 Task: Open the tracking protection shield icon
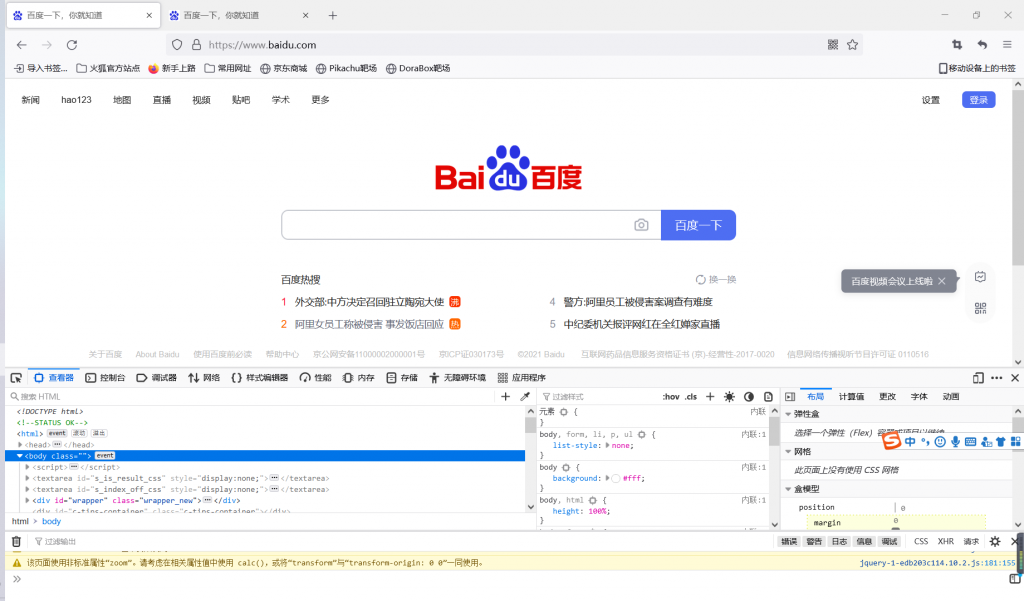click(x=177, y=44)
